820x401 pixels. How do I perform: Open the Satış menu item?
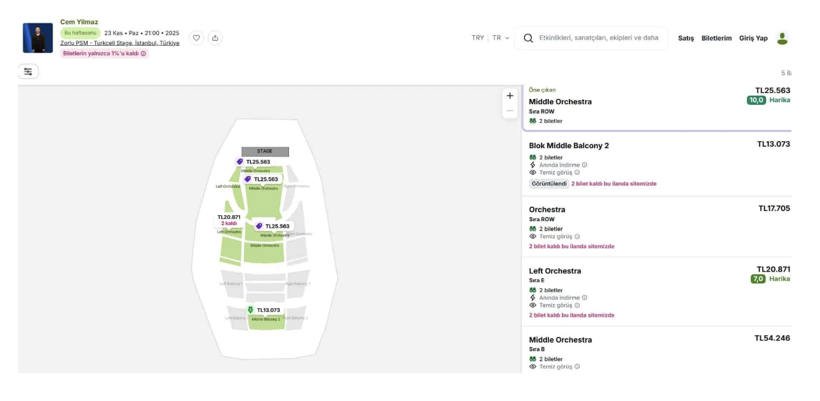(x=686, y=38)
